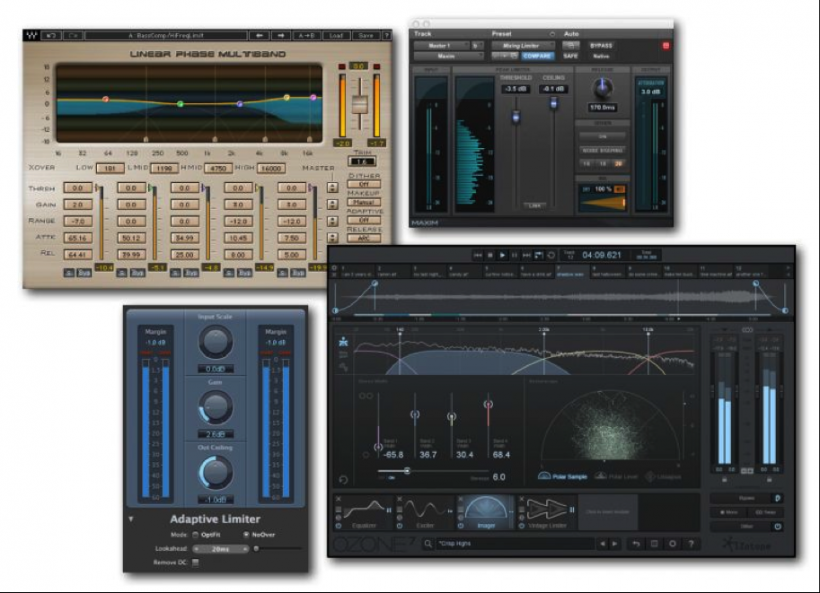Go to previous preset in Linear Phase Multiband
820x593 pixels.
(259, 36)
